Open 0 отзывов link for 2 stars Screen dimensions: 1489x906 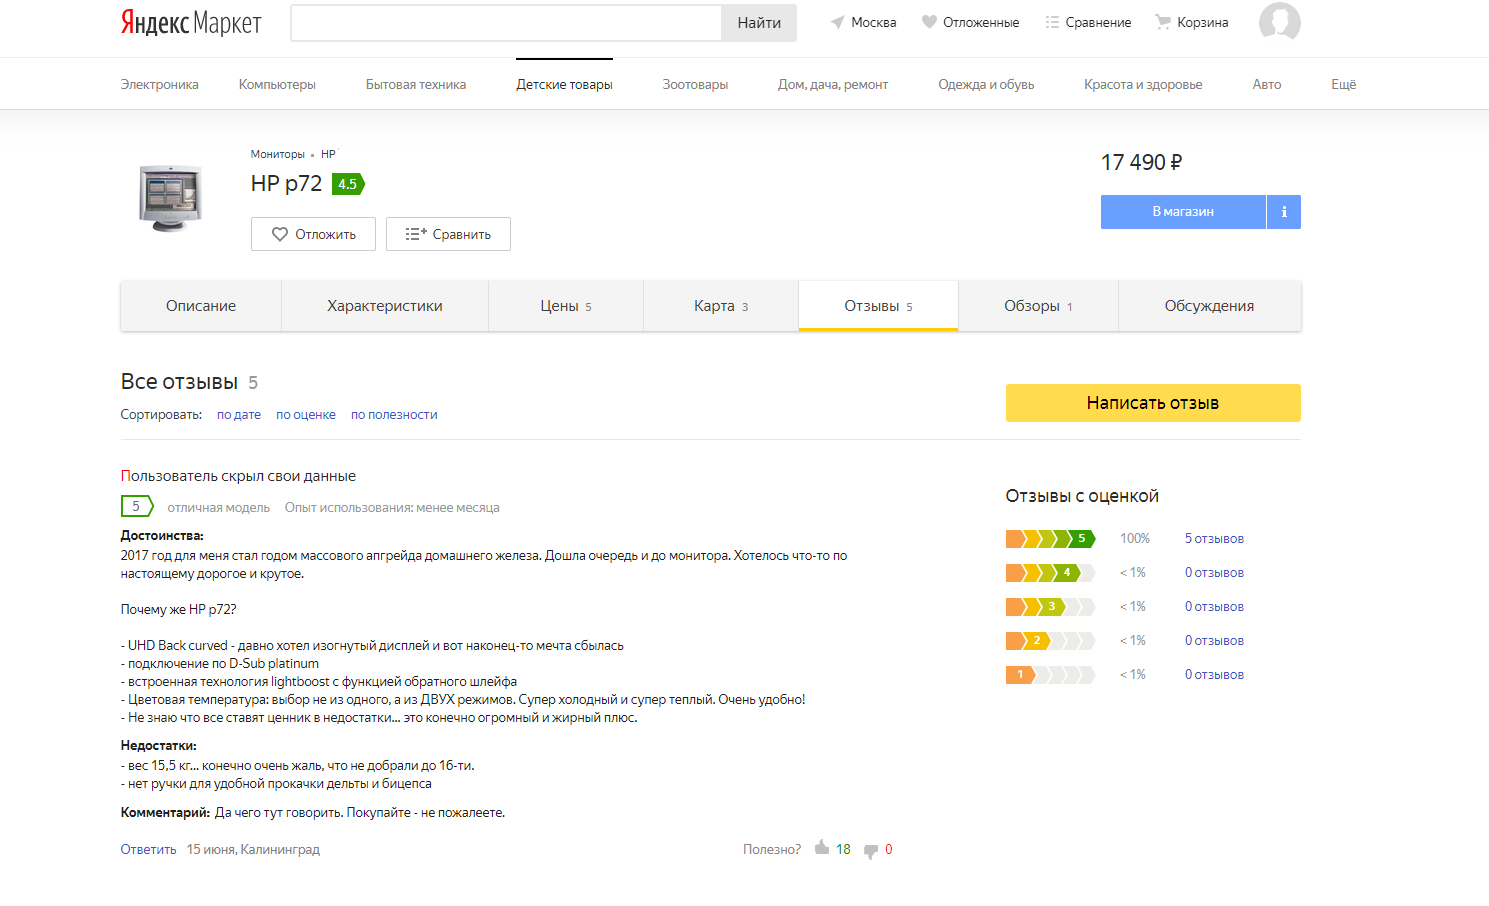[x=1214, y=640]
